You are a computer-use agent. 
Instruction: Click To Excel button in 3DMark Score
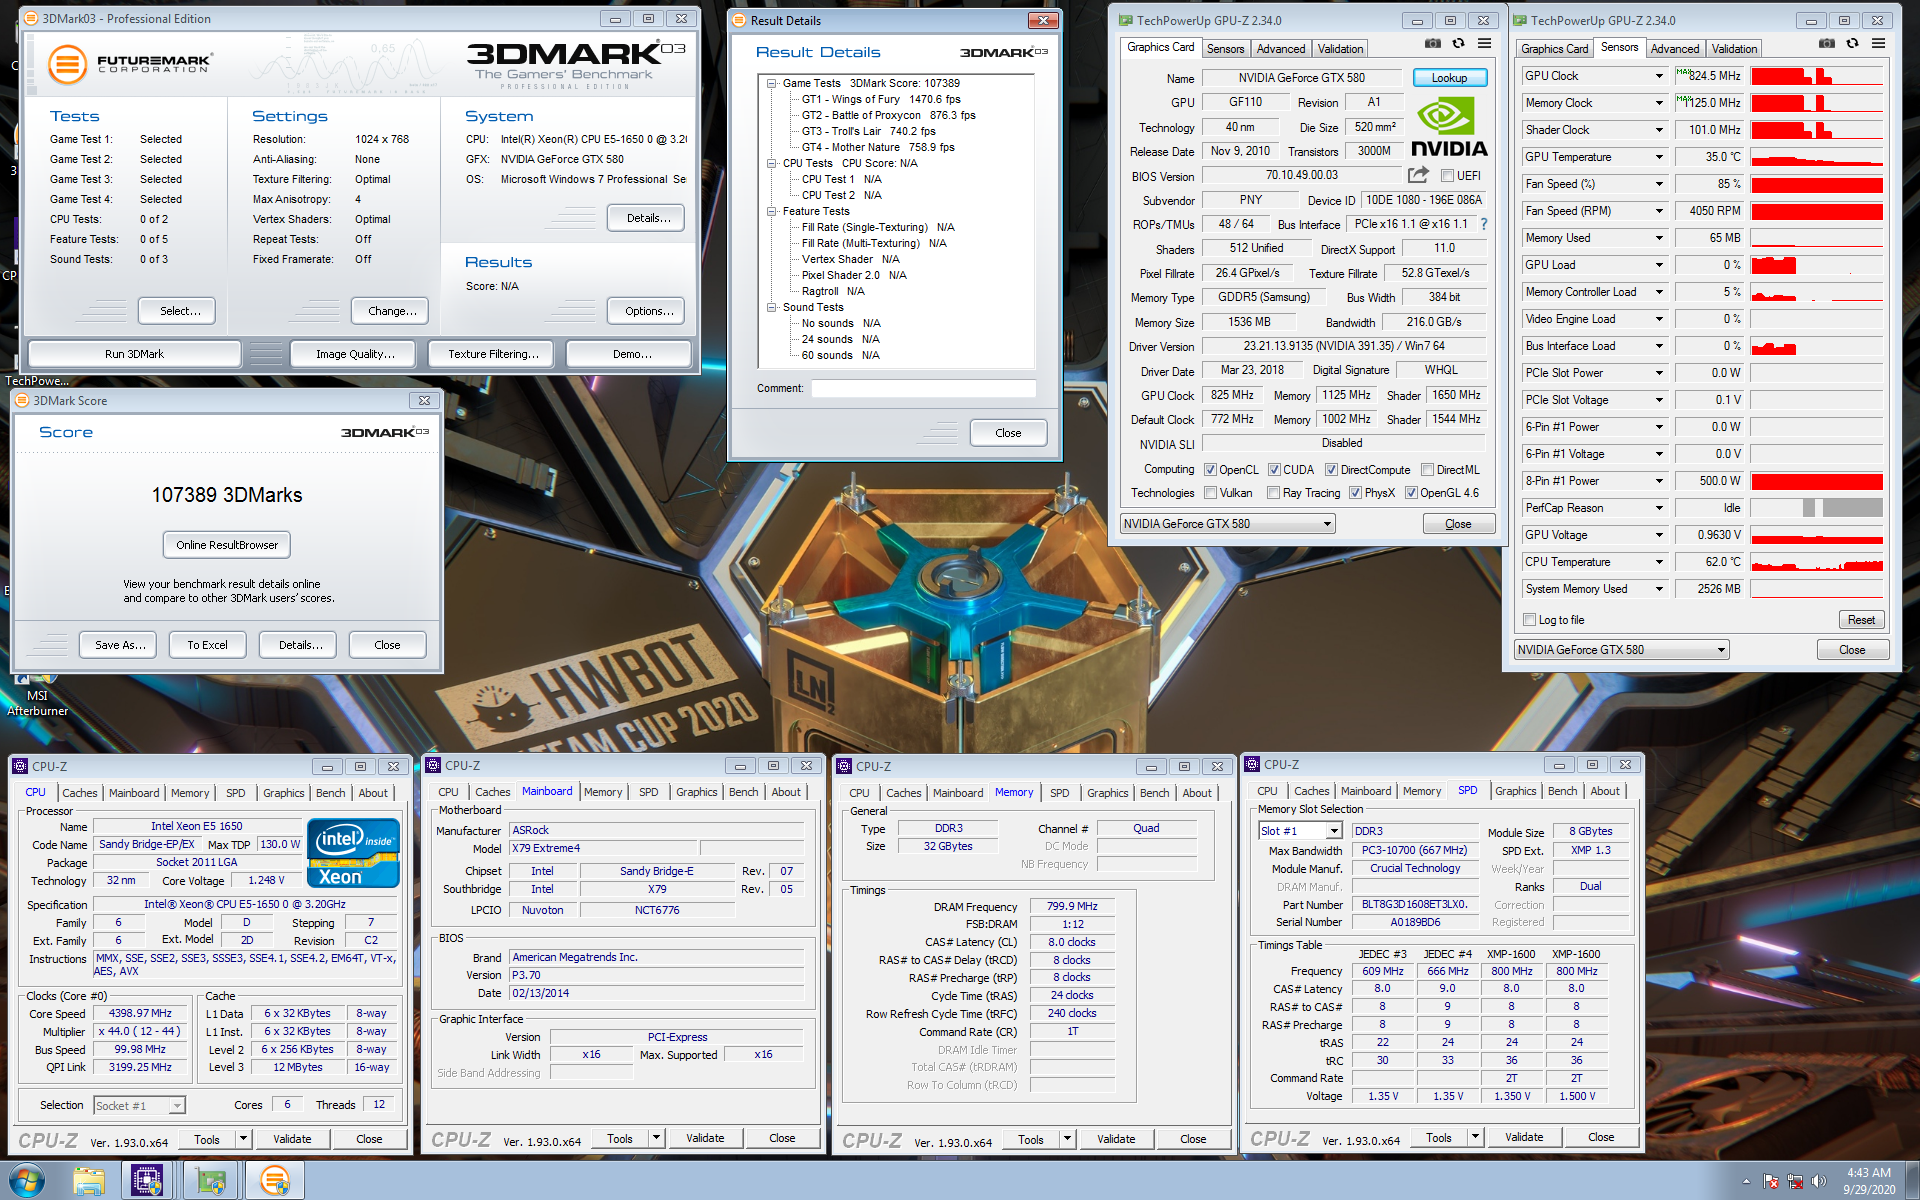pyautogui.click(x=207, y=645)
